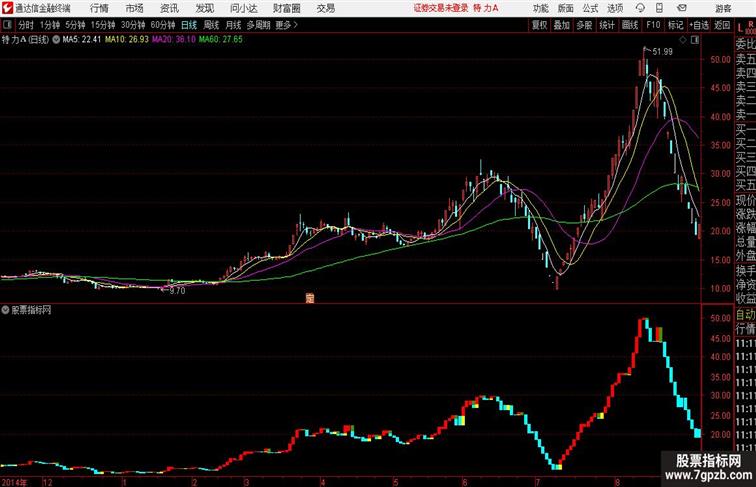Click the 2014年 date label on the time axis

click(x=14, y=482)
